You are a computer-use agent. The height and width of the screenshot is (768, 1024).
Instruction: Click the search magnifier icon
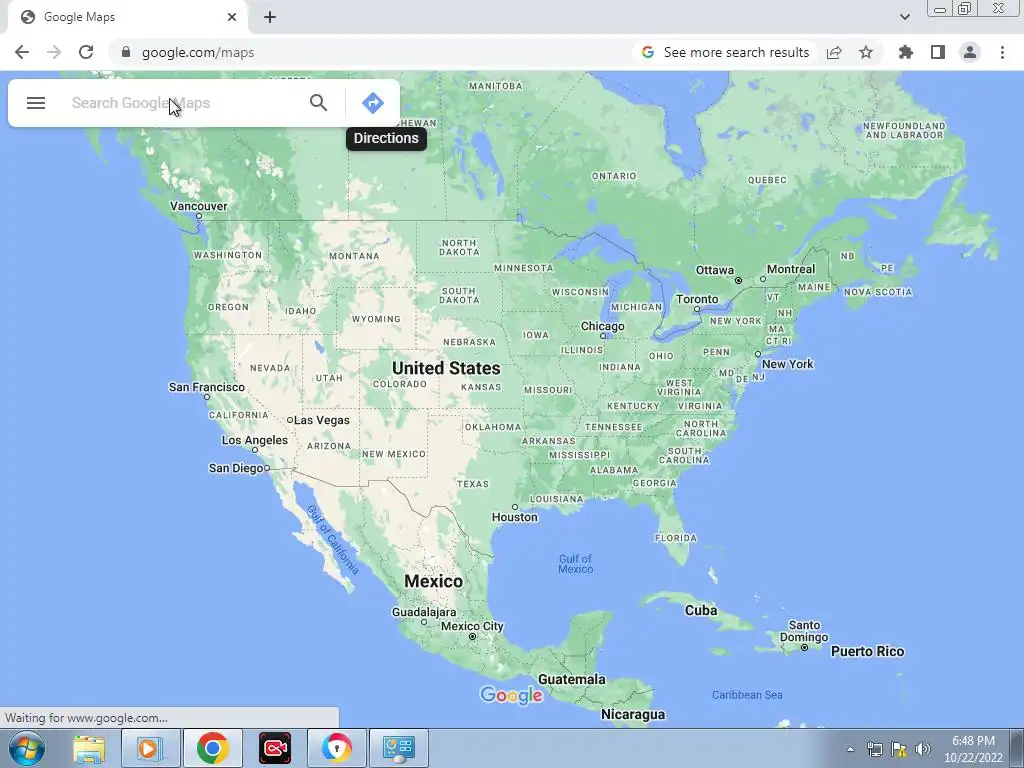(x=318, y=103)
